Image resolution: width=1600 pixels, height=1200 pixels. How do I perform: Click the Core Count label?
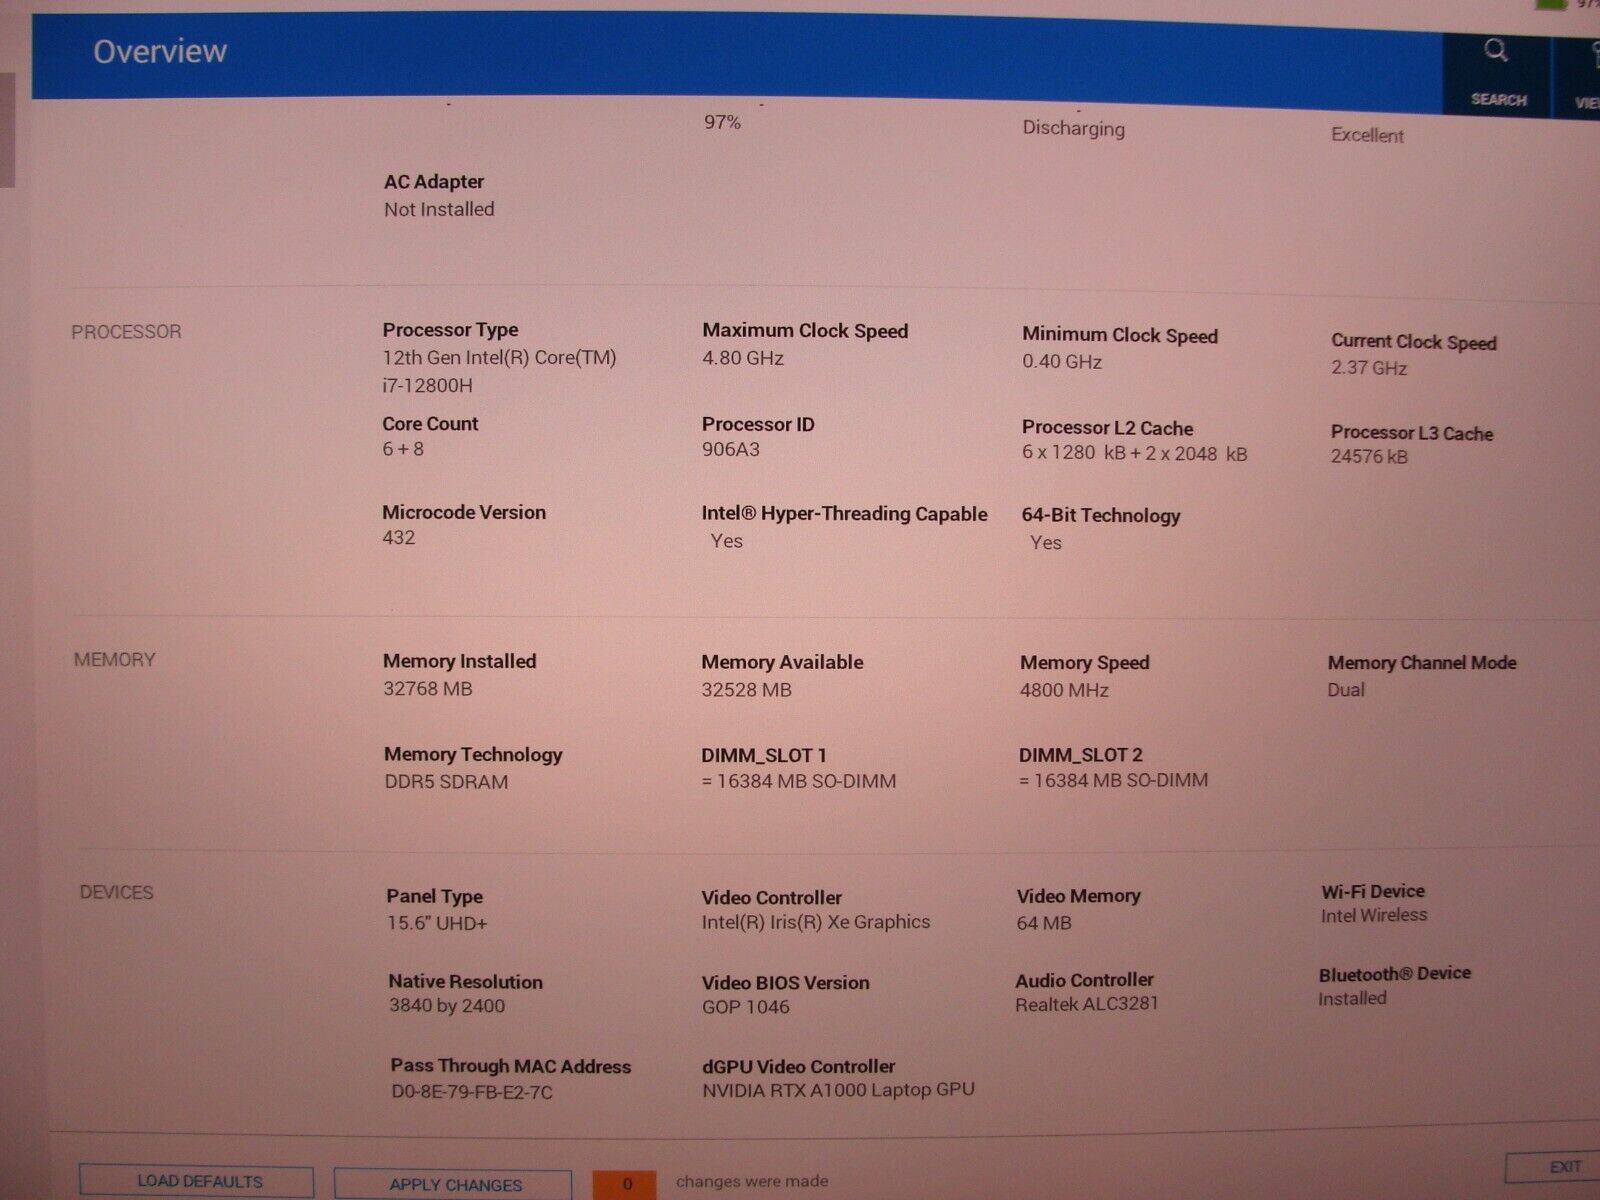(430, 423)
